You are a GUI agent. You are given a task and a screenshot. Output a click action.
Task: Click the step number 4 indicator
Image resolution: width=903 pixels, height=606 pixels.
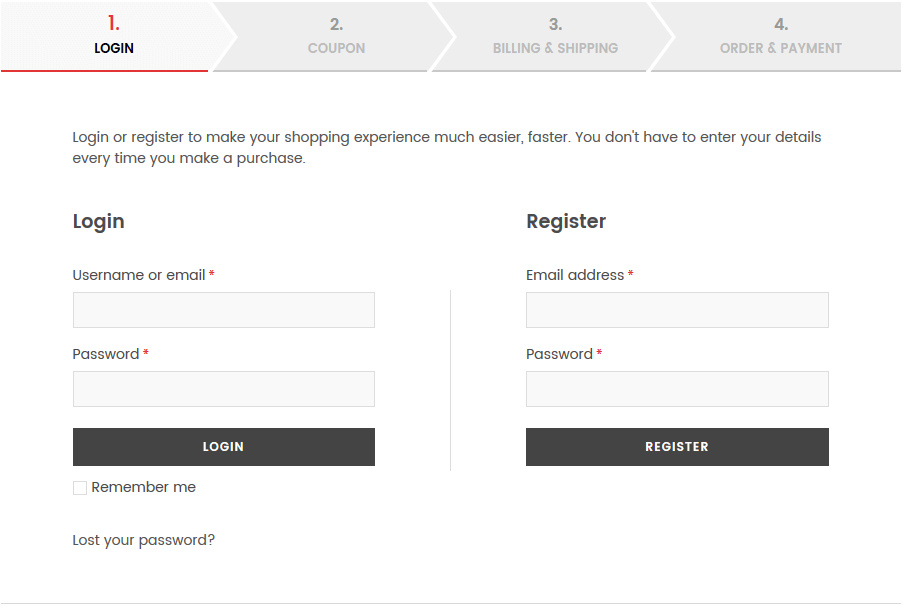(781, 24)
